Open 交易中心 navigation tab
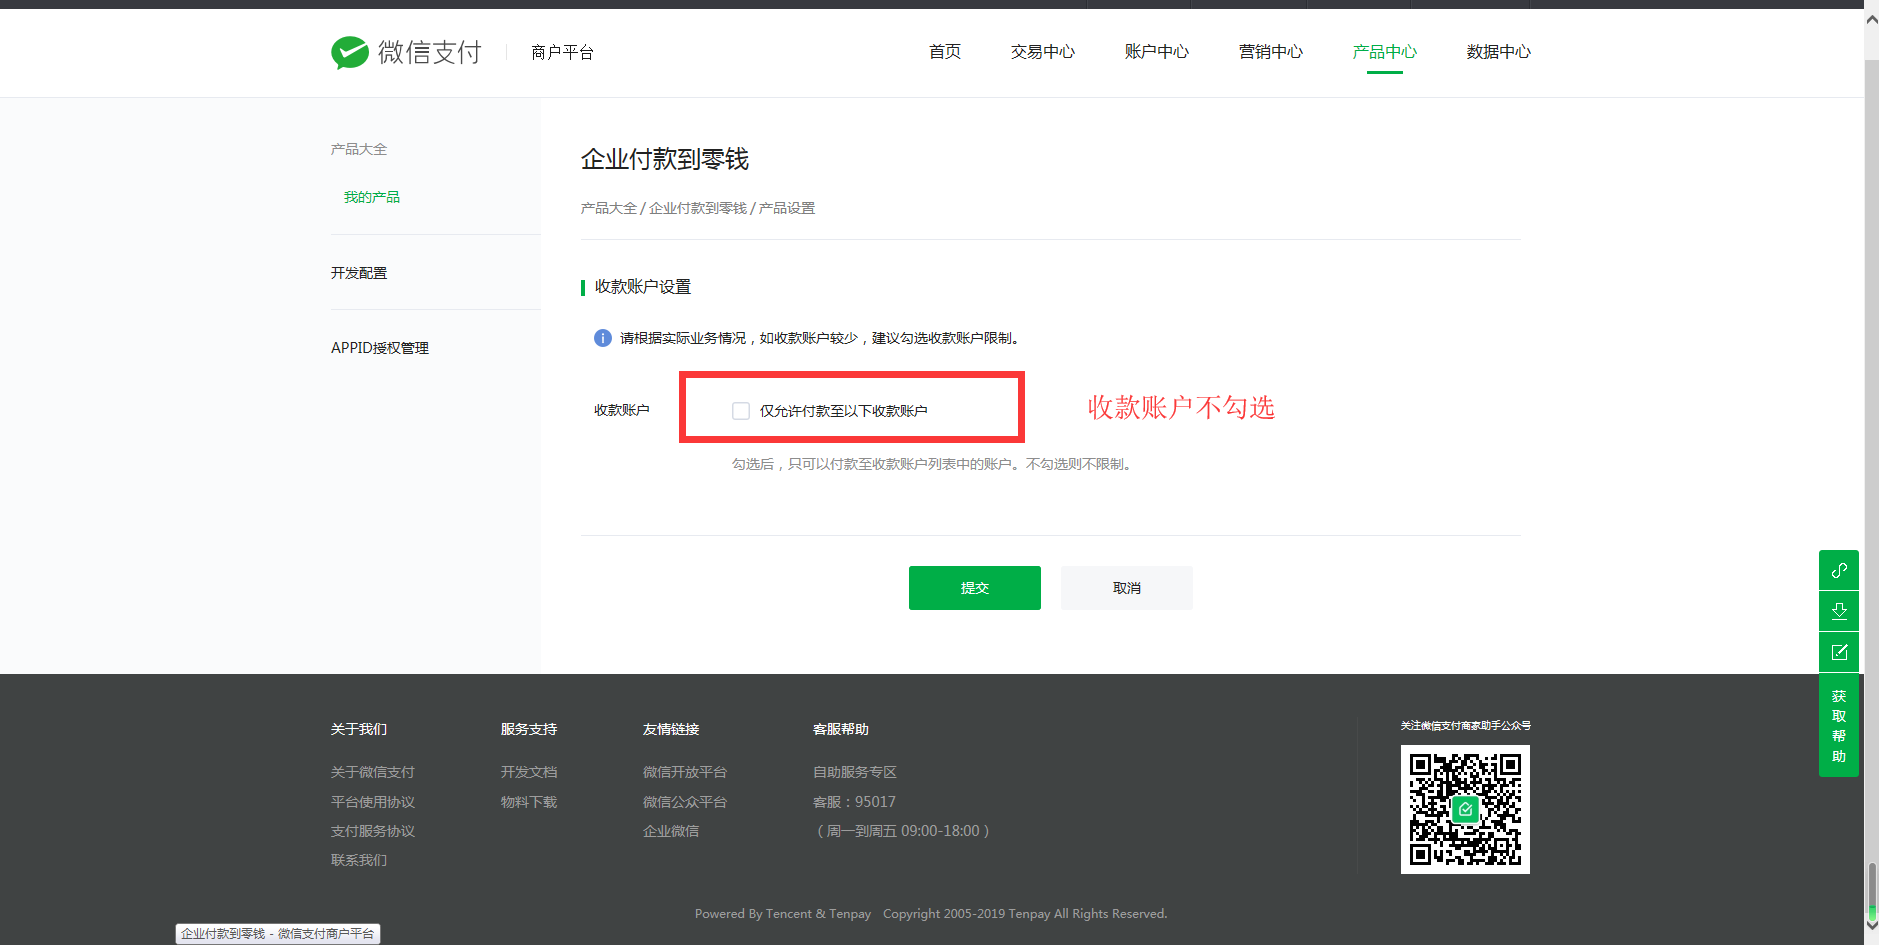Viewport: 1879px width, 945px height. (1043, 52)
